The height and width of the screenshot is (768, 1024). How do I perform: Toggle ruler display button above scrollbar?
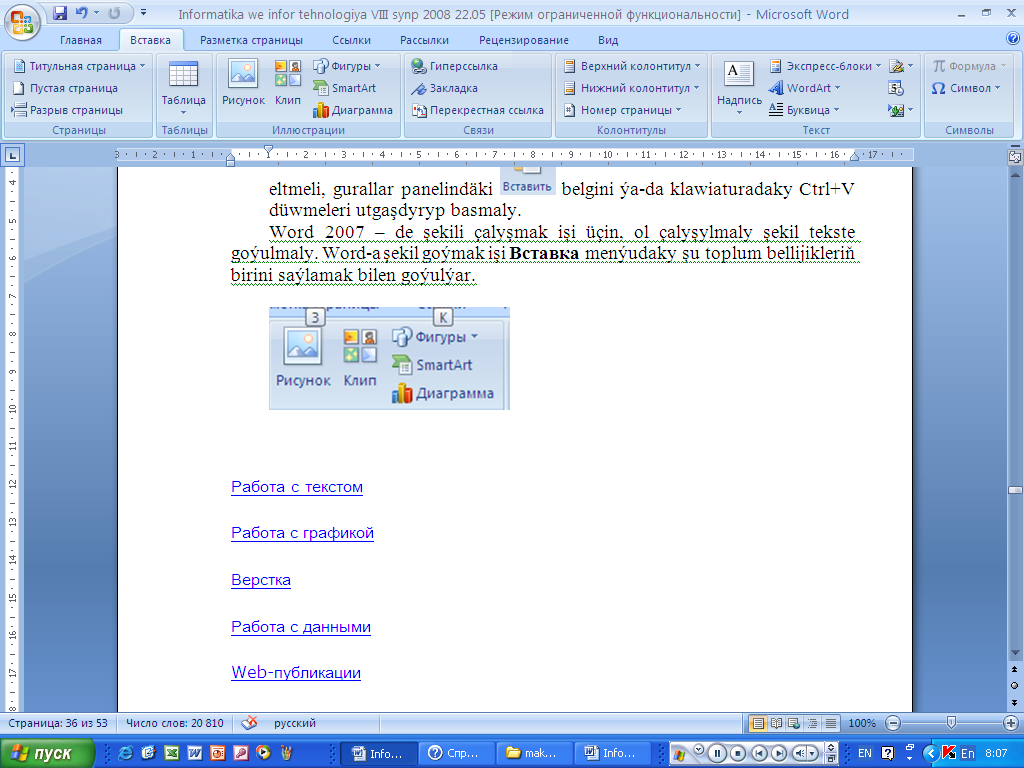click(x=1014, y=157)
